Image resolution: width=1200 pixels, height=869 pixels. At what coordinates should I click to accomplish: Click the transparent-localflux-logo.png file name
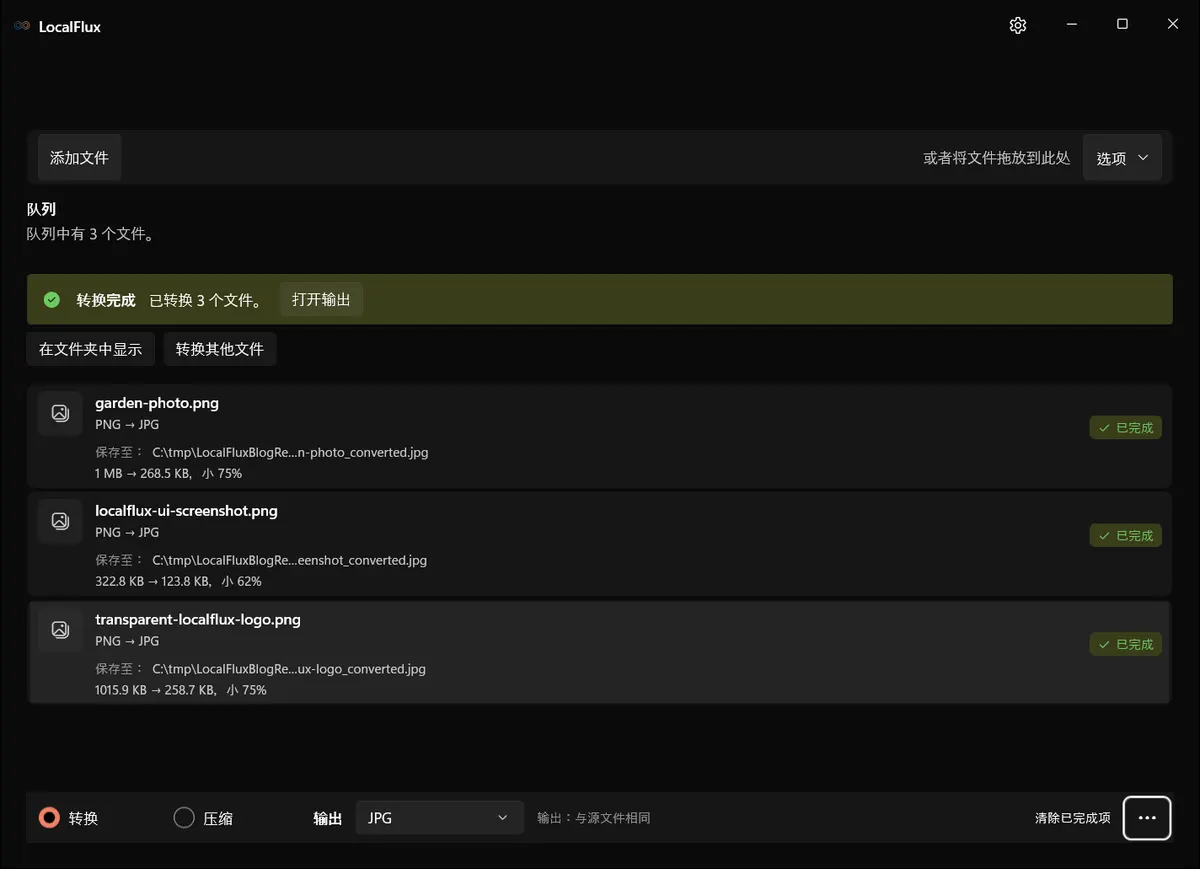click(198, 620)
